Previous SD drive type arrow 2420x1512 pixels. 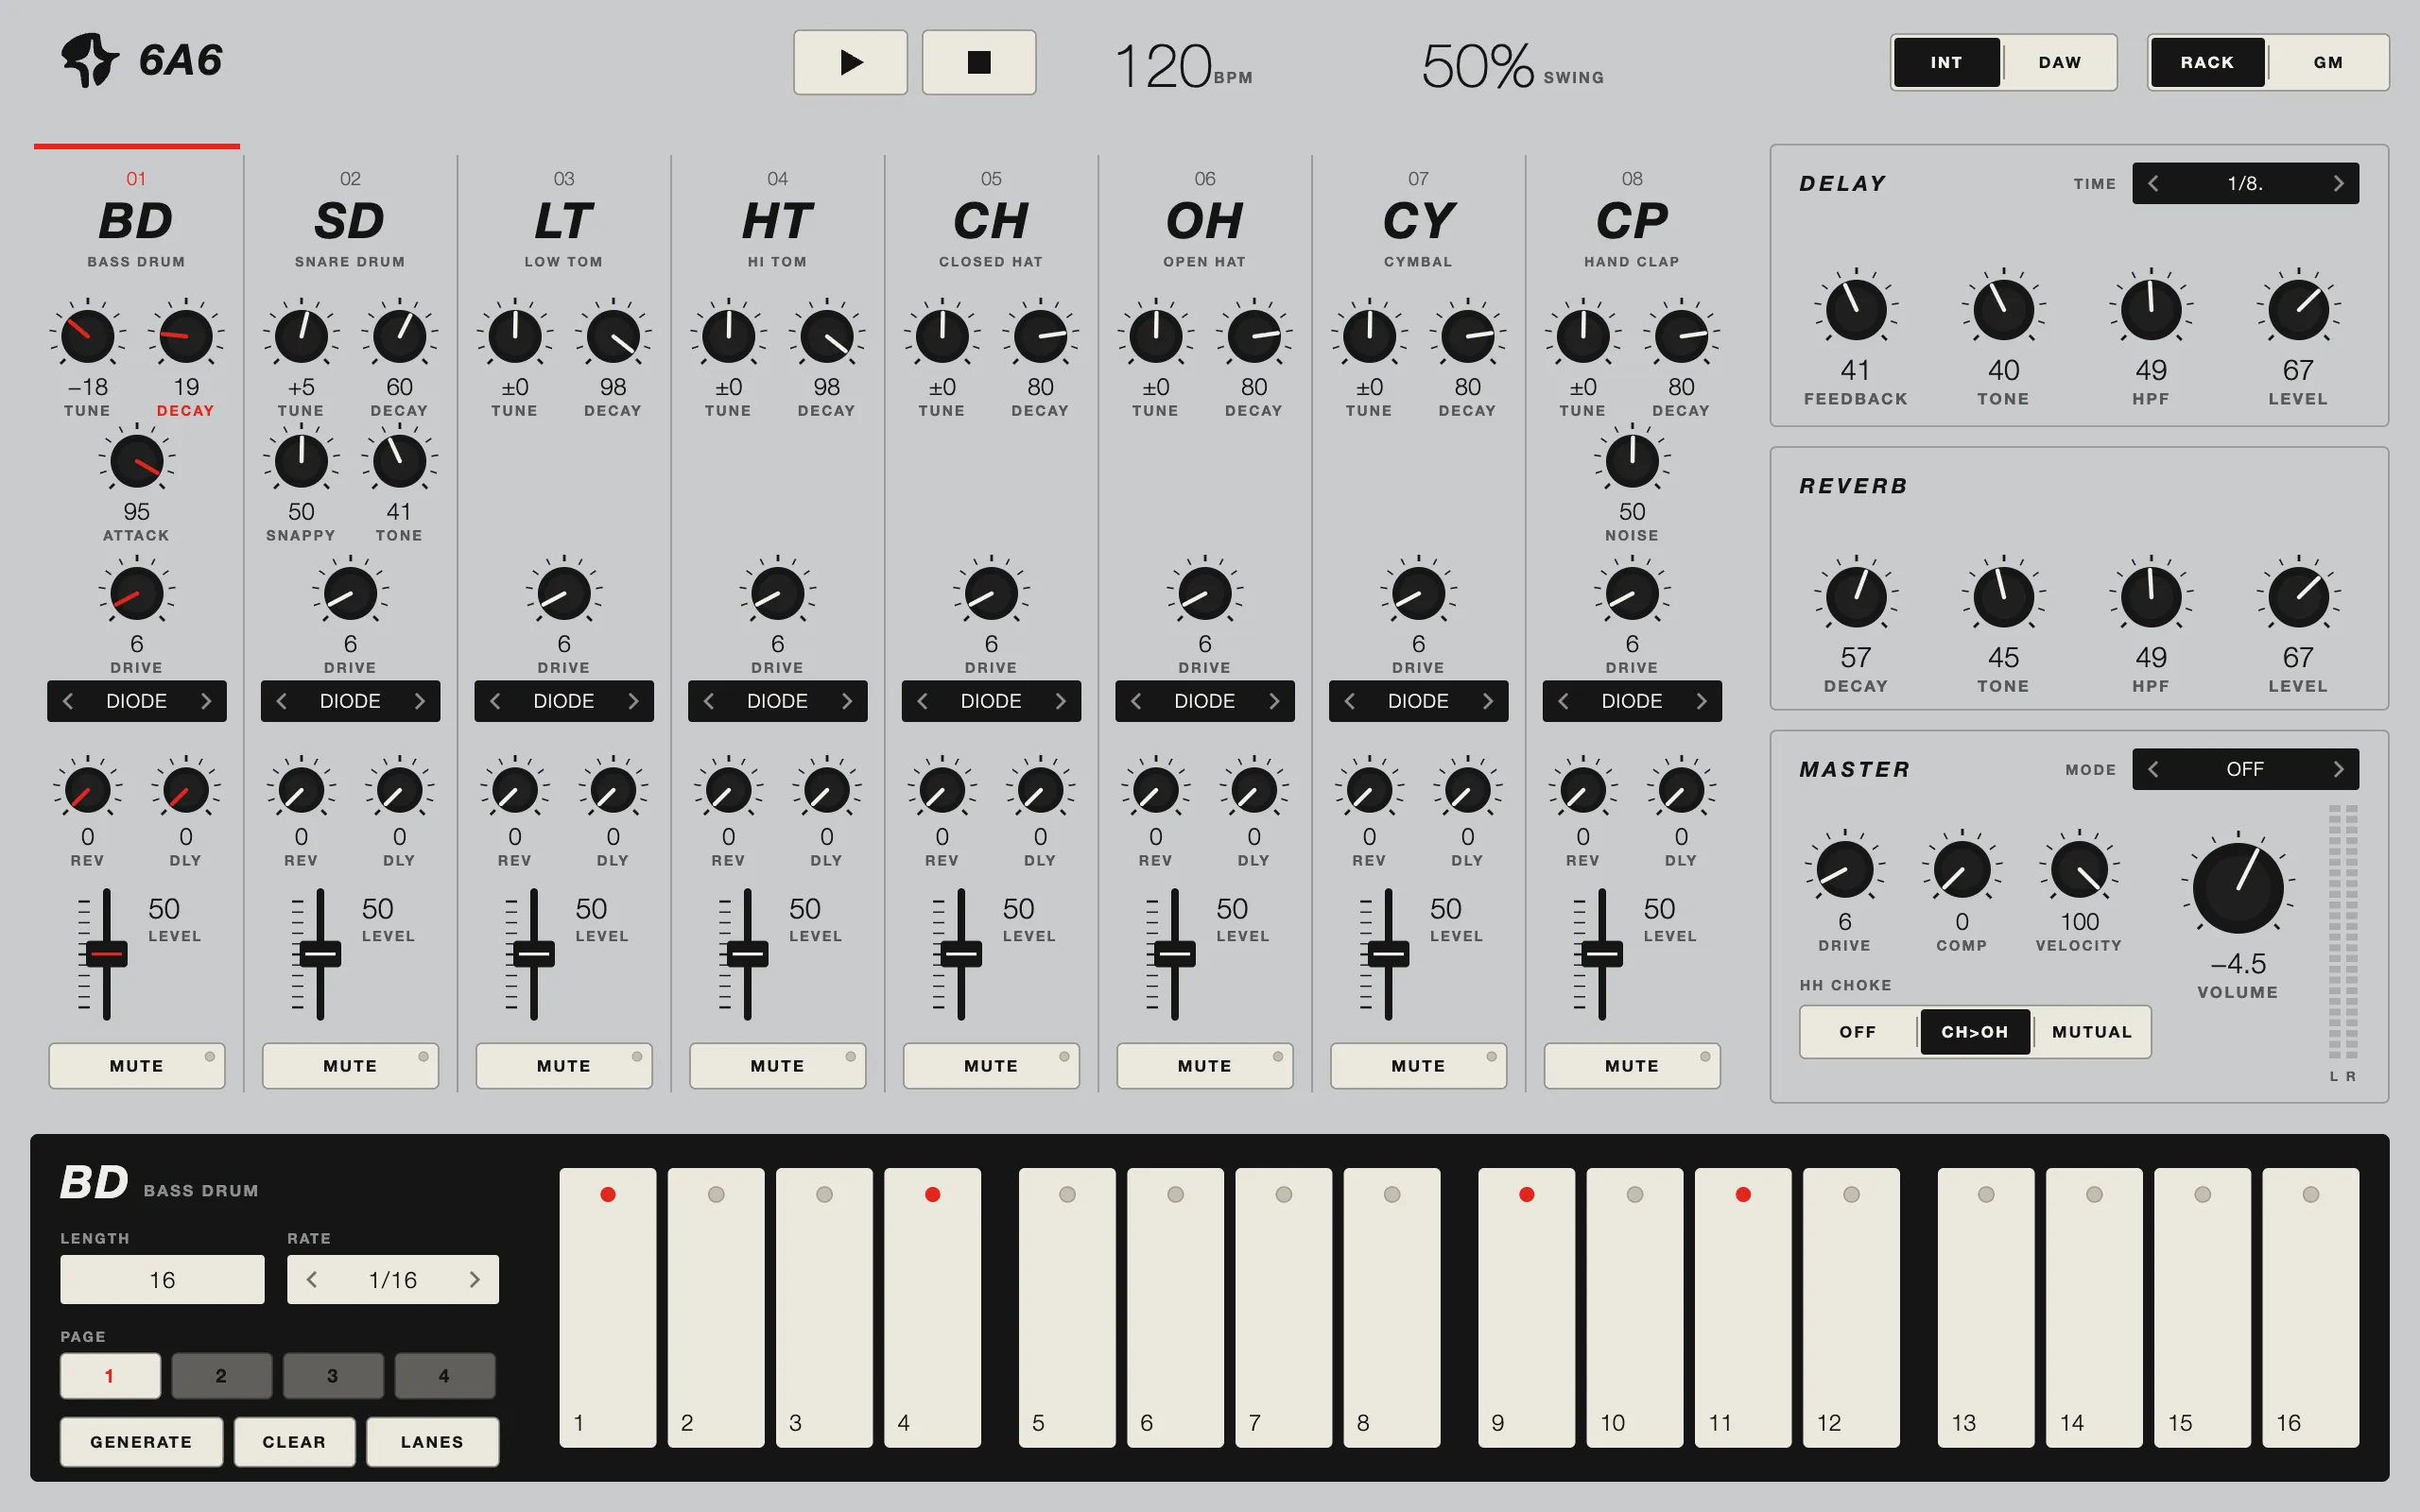pos(281,701)
